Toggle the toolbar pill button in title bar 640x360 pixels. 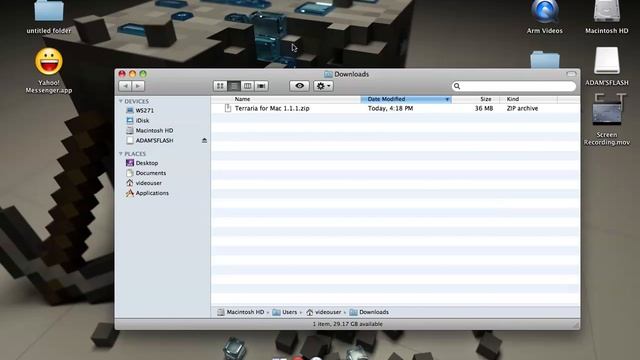click(x=571, y=74)
